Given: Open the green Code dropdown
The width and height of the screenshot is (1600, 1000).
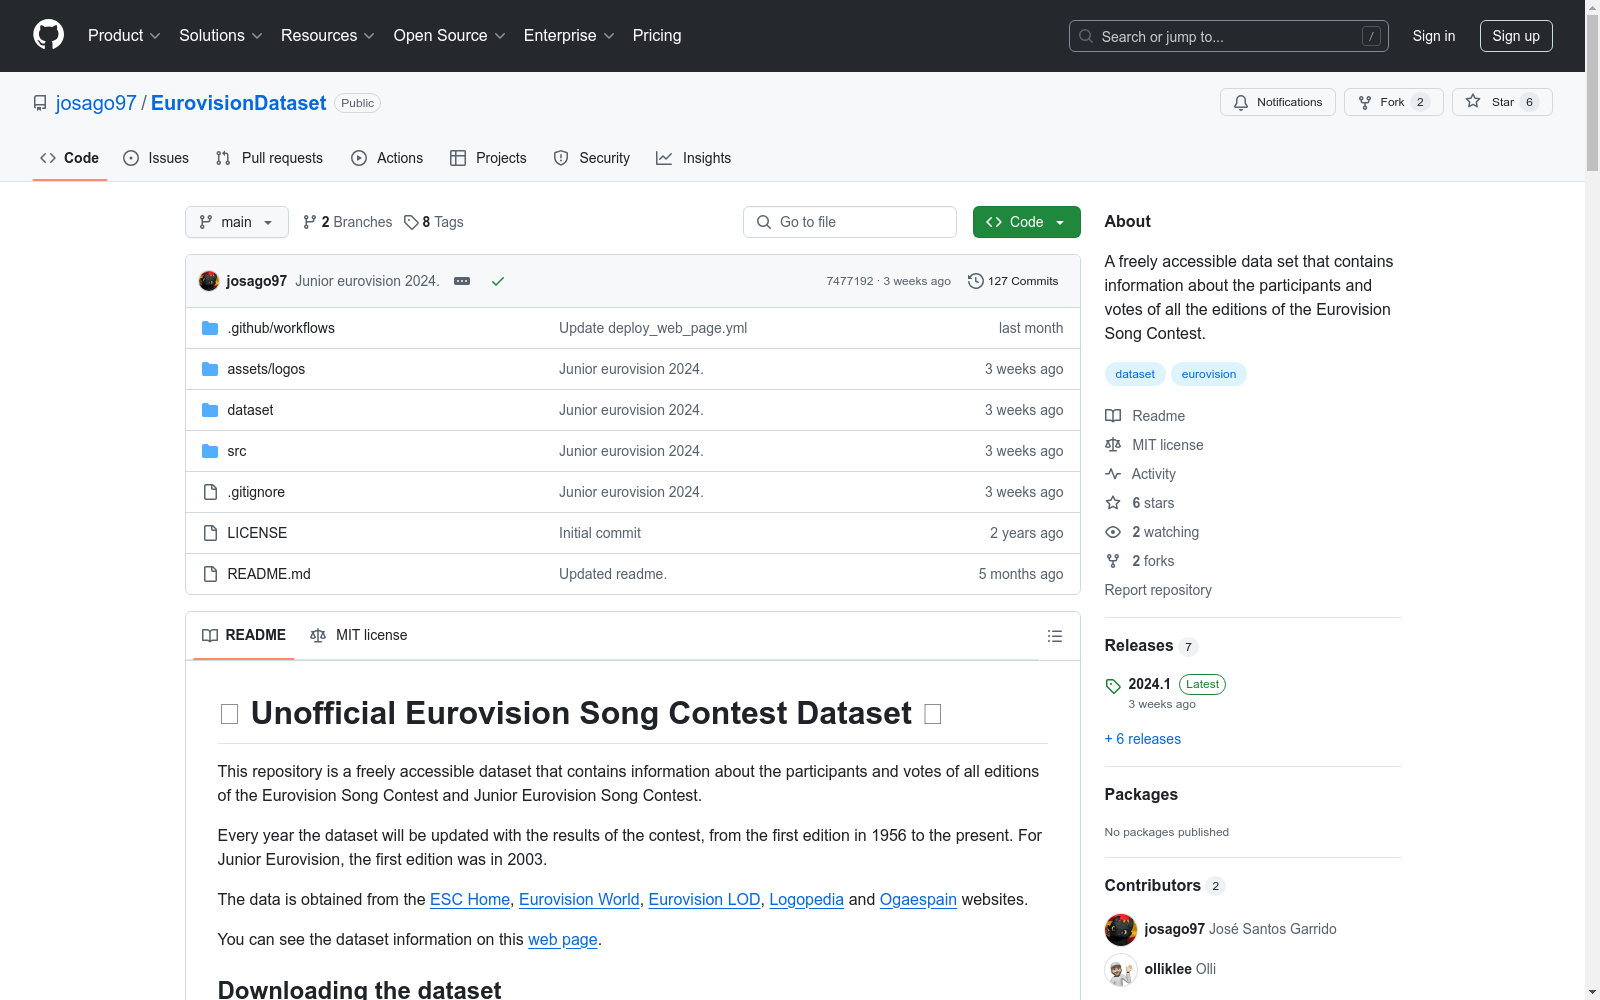Looking at the screenshot, I should (1026, 222).
